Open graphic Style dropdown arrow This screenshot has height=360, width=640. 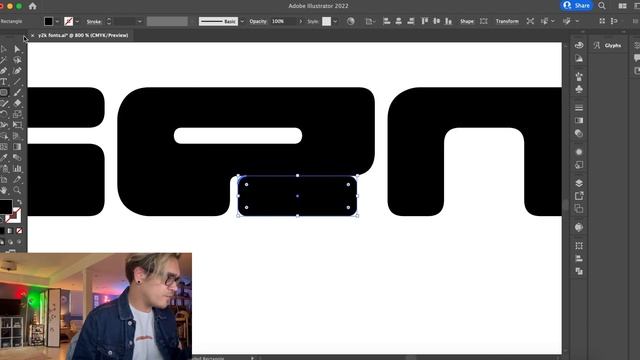pos(335,21)
